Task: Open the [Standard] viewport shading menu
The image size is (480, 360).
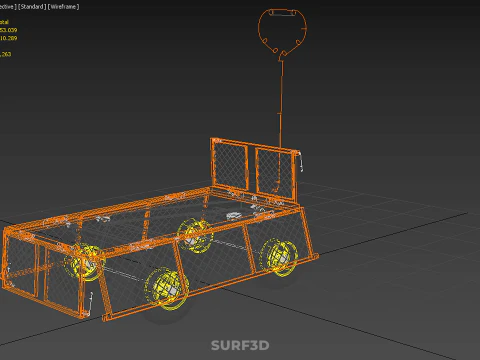Action: pos(32,7)
